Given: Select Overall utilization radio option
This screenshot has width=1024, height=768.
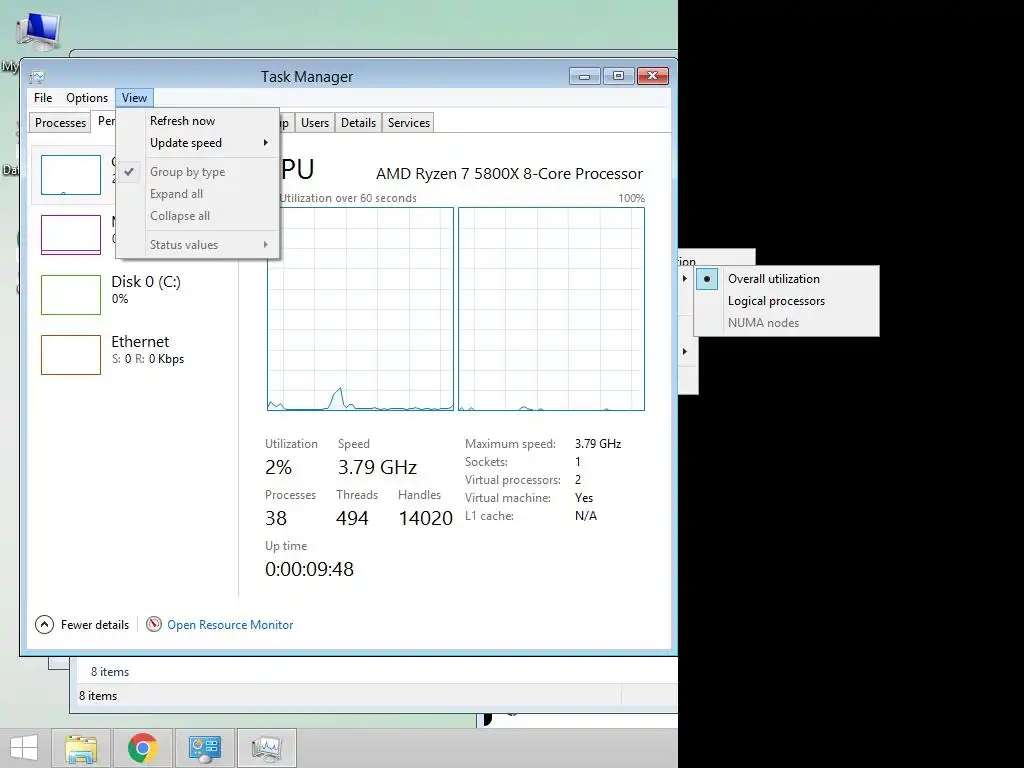Looking at the screenshot, I should click(787, 279).
